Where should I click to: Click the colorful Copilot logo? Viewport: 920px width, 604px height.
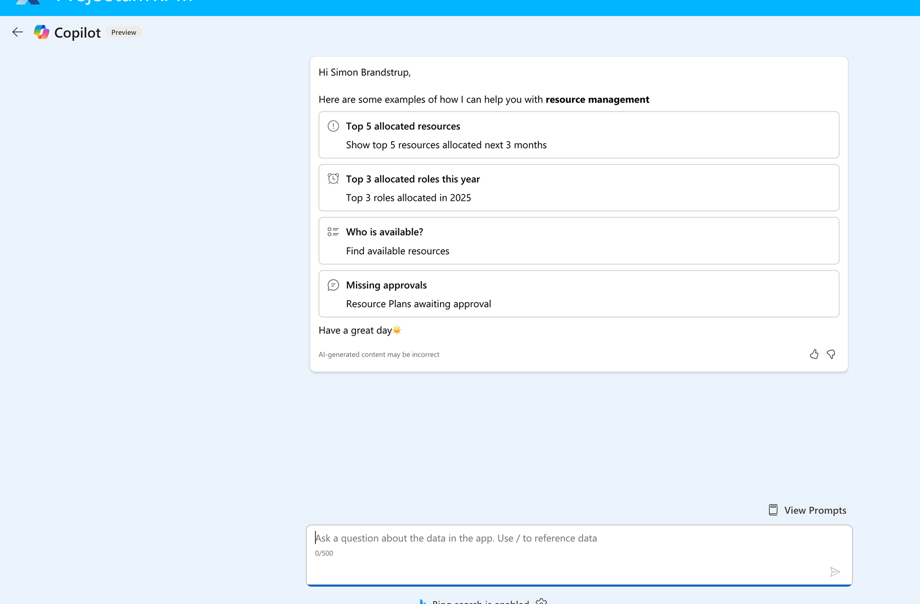41,32
